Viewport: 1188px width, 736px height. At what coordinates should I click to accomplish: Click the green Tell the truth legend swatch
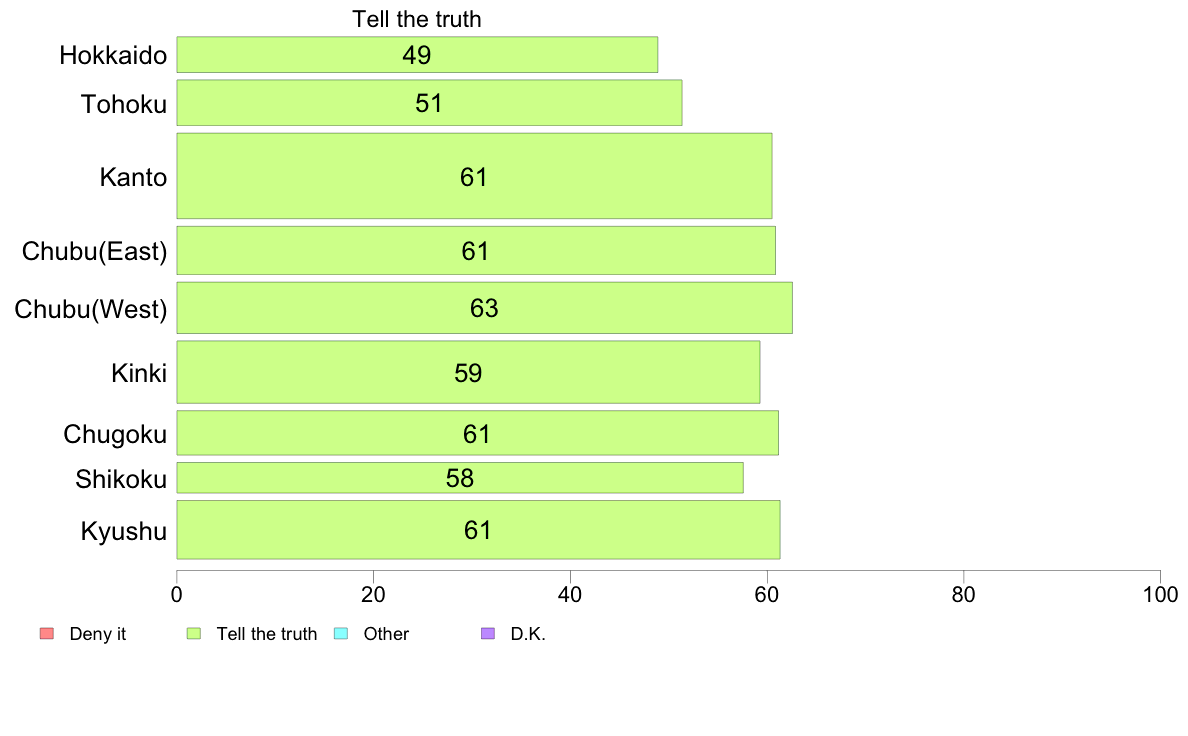[x=194, y=634]
